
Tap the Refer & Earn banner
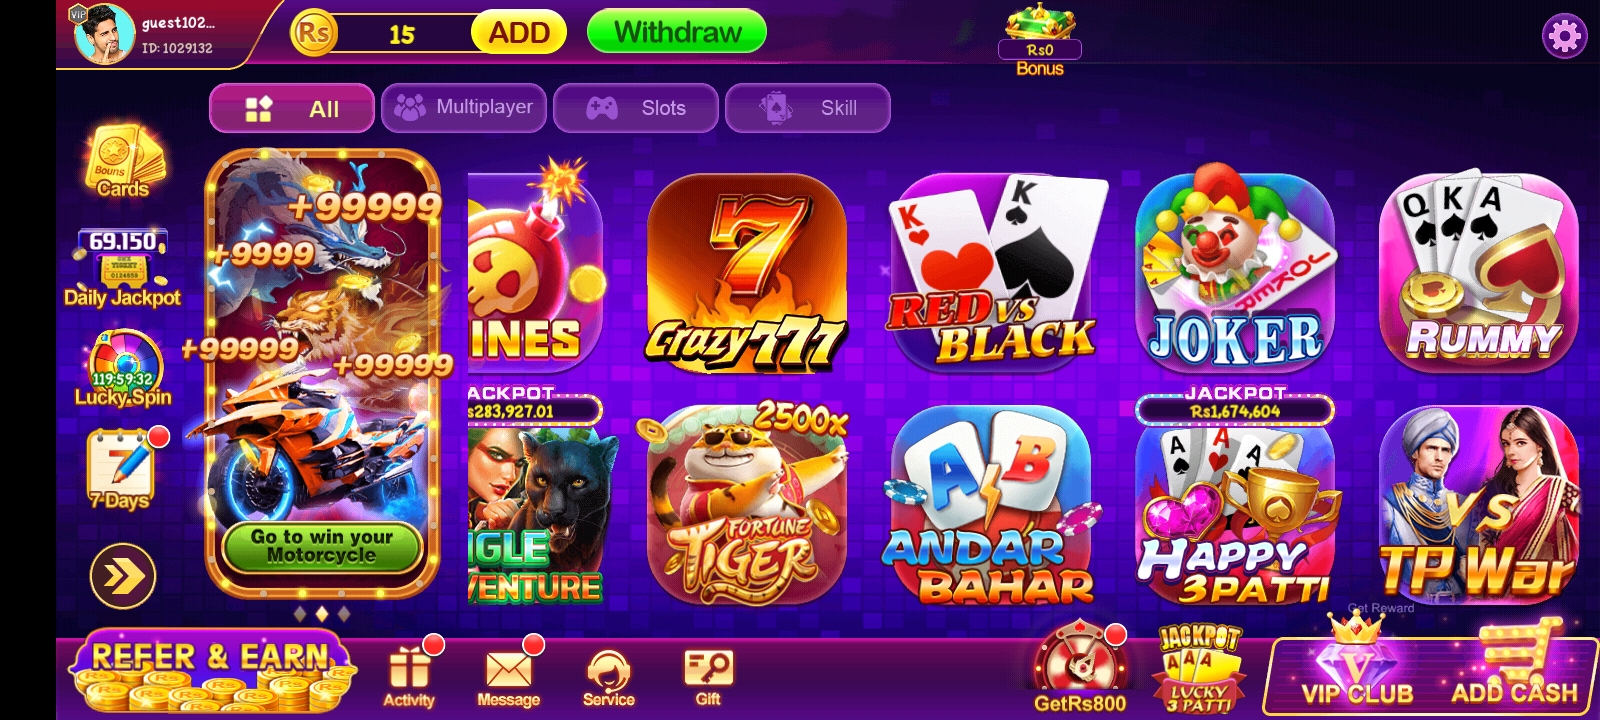[210, 672]
